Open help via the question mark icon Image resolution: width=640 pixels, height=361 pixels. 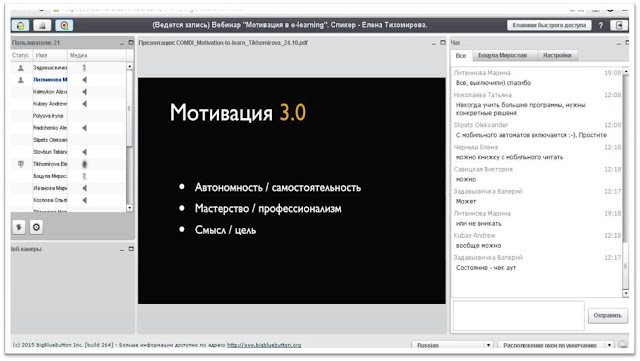click(600, 25)
